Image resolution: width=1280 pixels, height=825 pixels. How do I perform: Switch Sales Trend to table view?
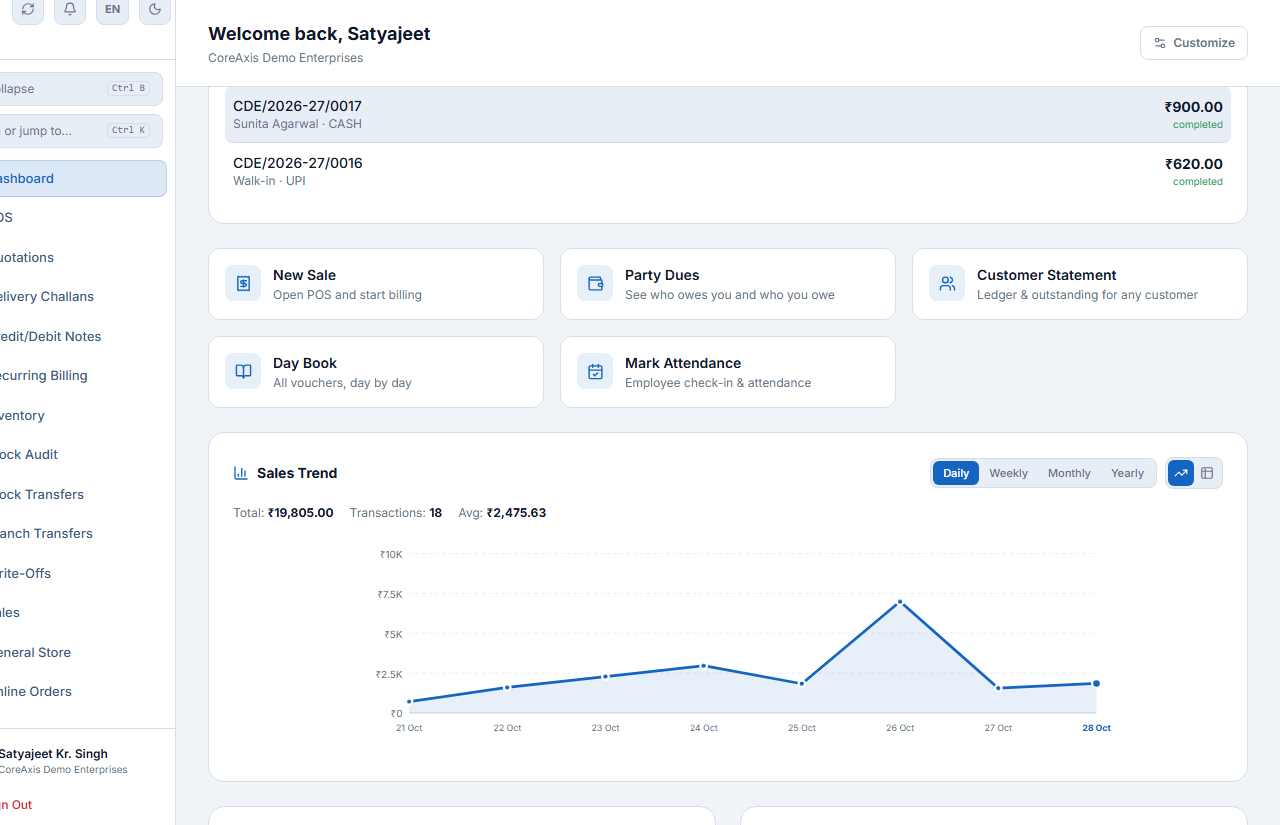pos(1207,473)
